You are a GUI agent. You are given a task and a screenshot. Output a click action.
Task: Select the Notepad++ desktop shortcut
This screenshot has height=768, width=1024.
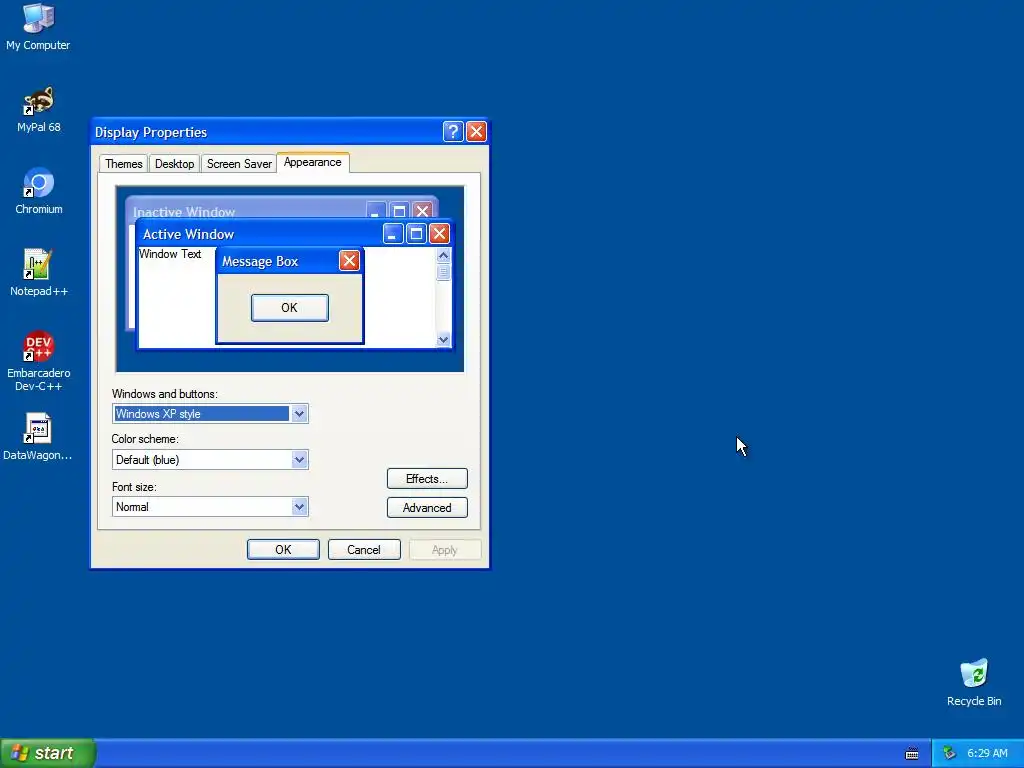[39, 273]
